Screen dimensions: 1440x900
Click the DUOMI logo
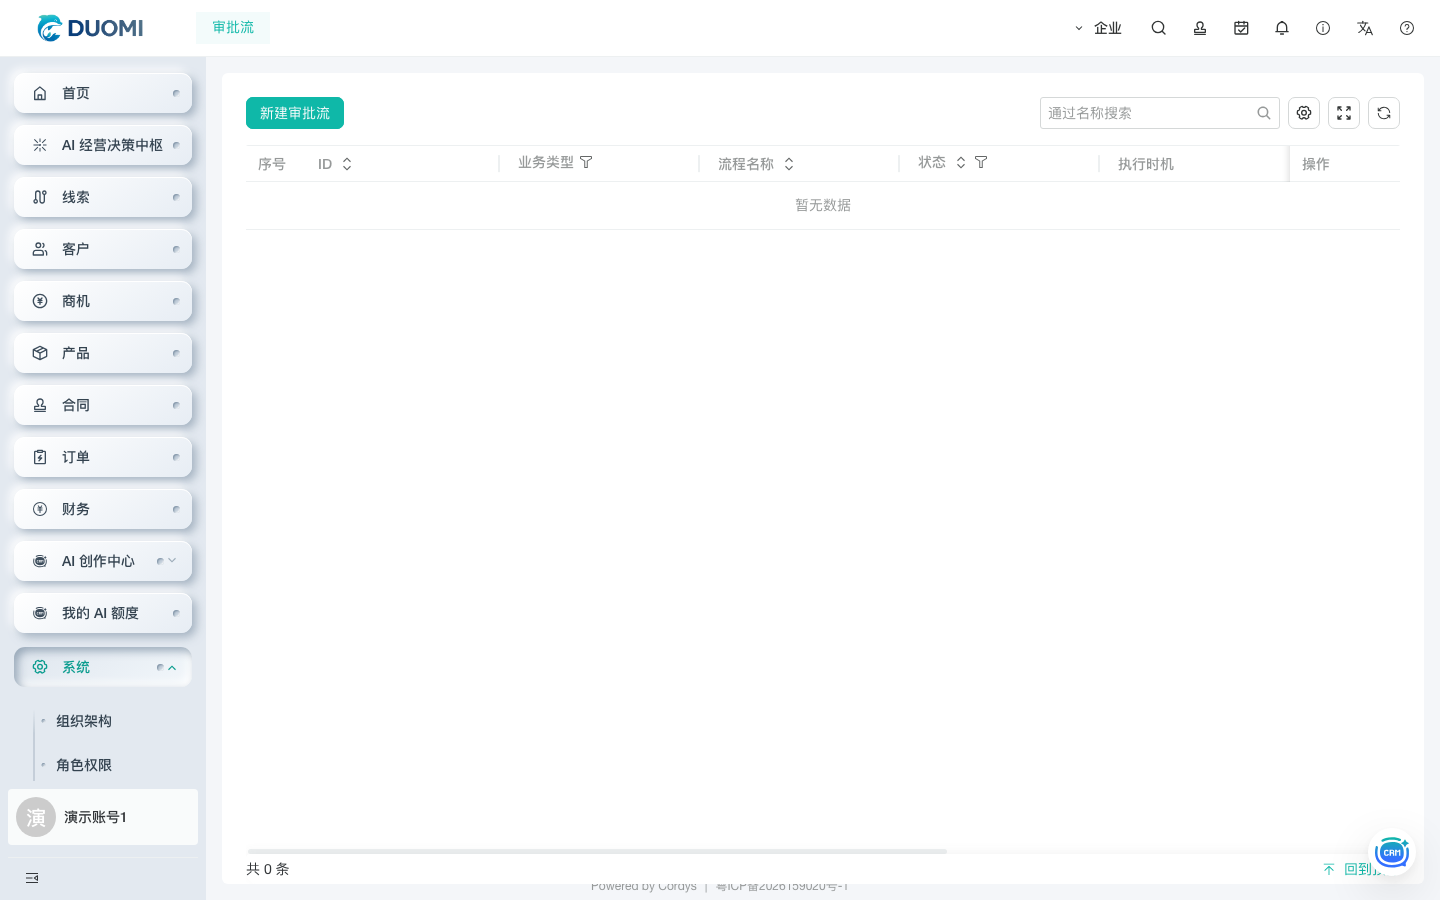pyautogui.click(x=90, y=28)
